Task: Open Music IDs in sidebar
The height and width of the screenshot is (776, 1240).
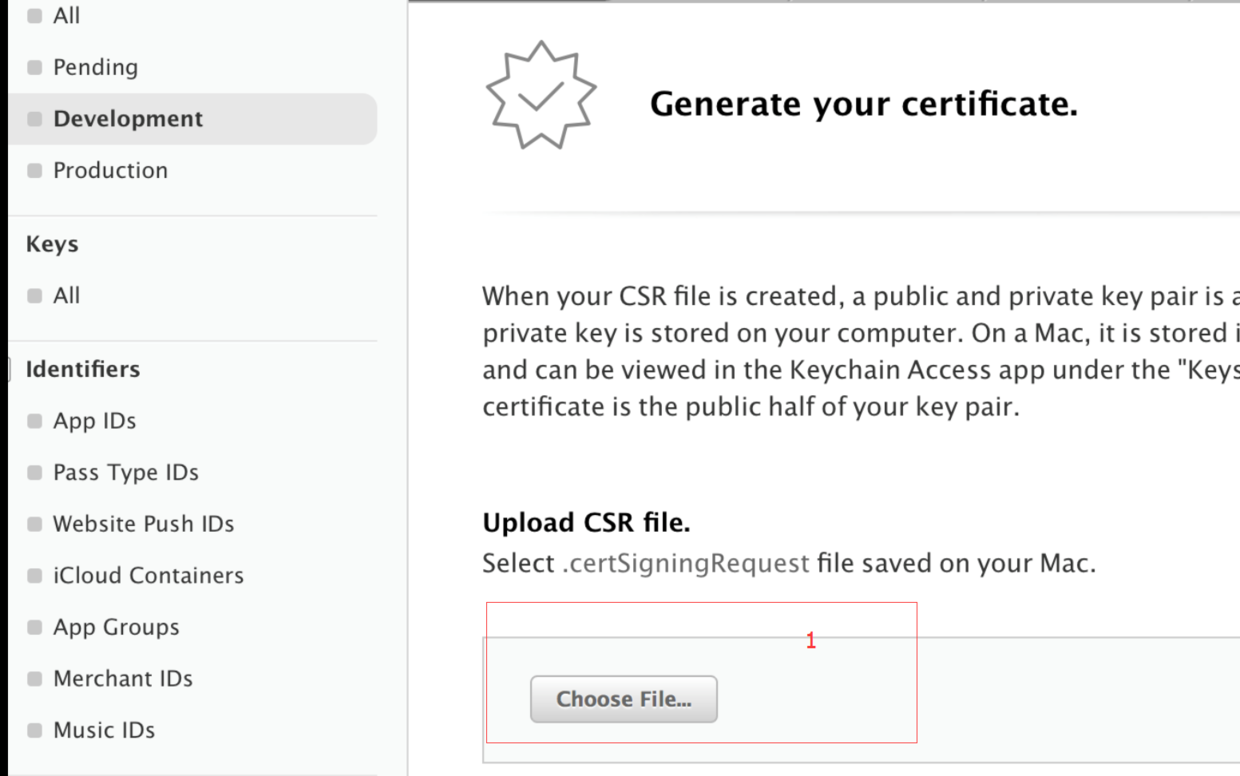Action: (104, 730)
